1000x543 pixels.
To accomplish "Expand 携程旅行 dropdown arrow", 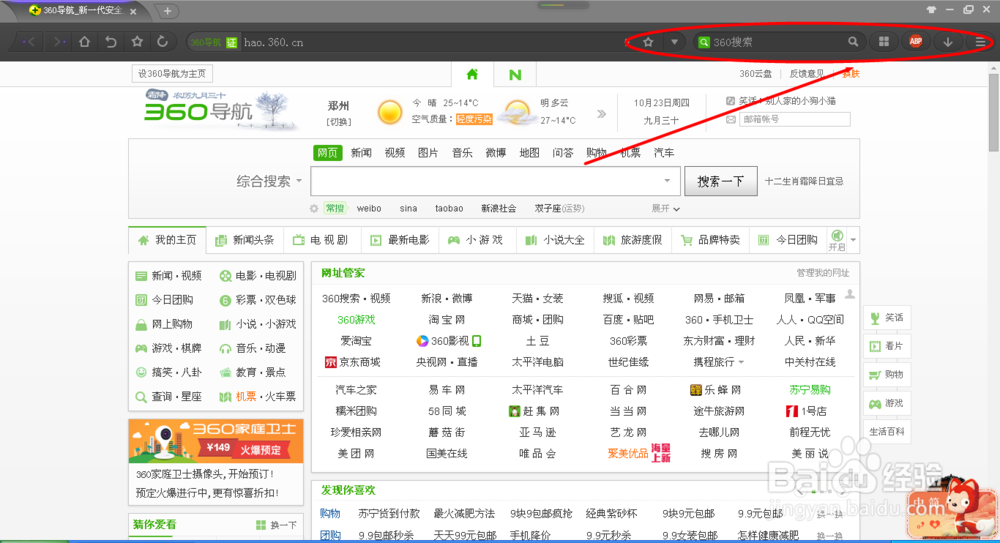I will click(x=741, y=362).
